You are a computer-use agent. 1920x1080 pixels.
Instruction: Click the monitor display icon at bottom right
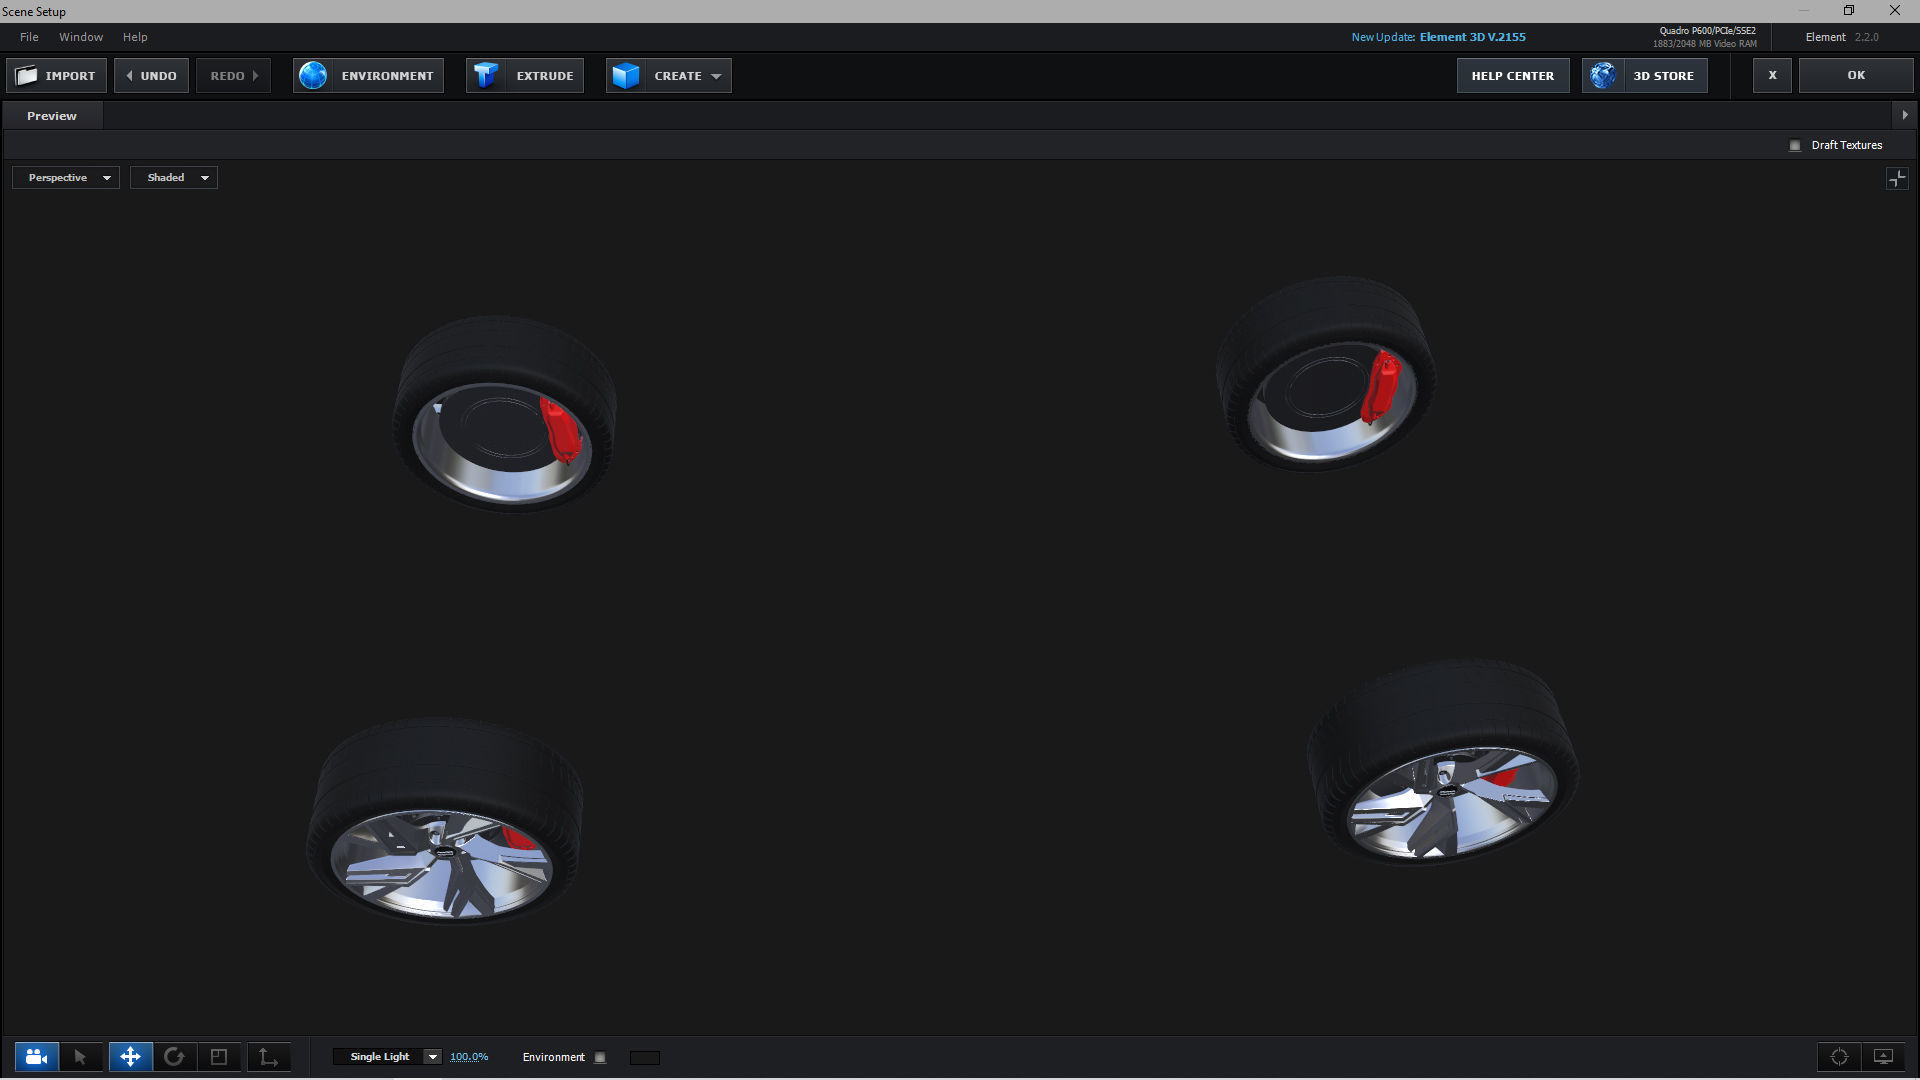(x=1883, y=1057)
